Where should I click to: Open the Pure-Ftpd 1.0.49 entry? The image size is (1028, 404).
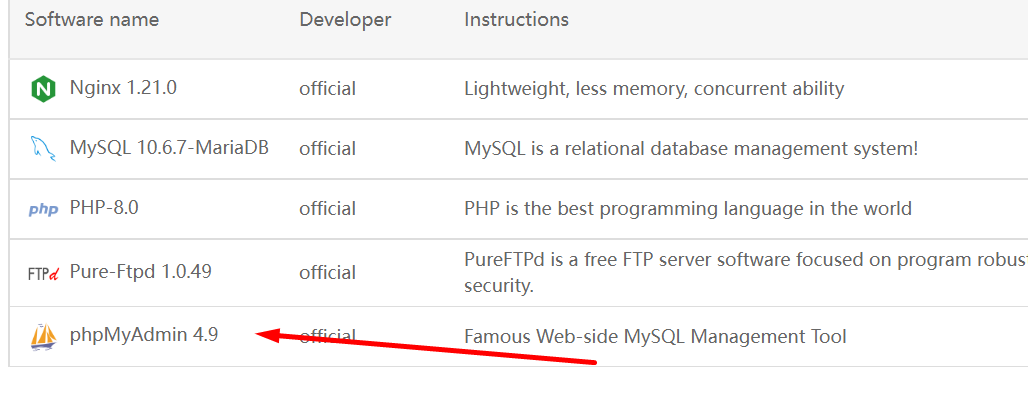tap(140, 271)
